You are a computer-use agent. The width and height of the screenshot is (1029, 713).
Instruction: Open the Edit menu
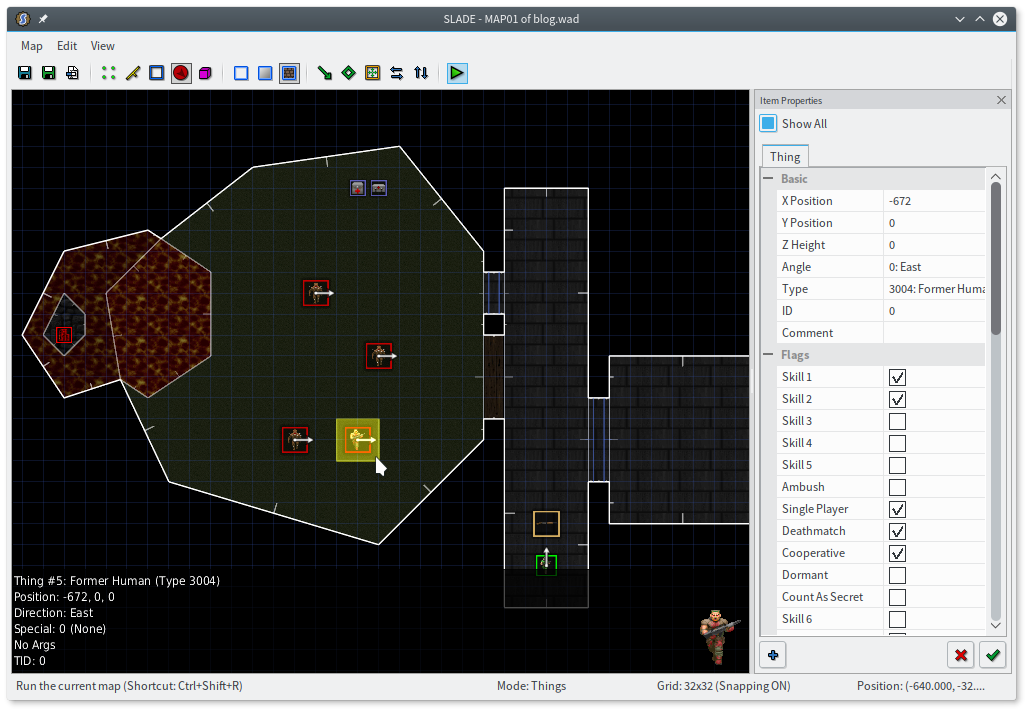point(67,46)
